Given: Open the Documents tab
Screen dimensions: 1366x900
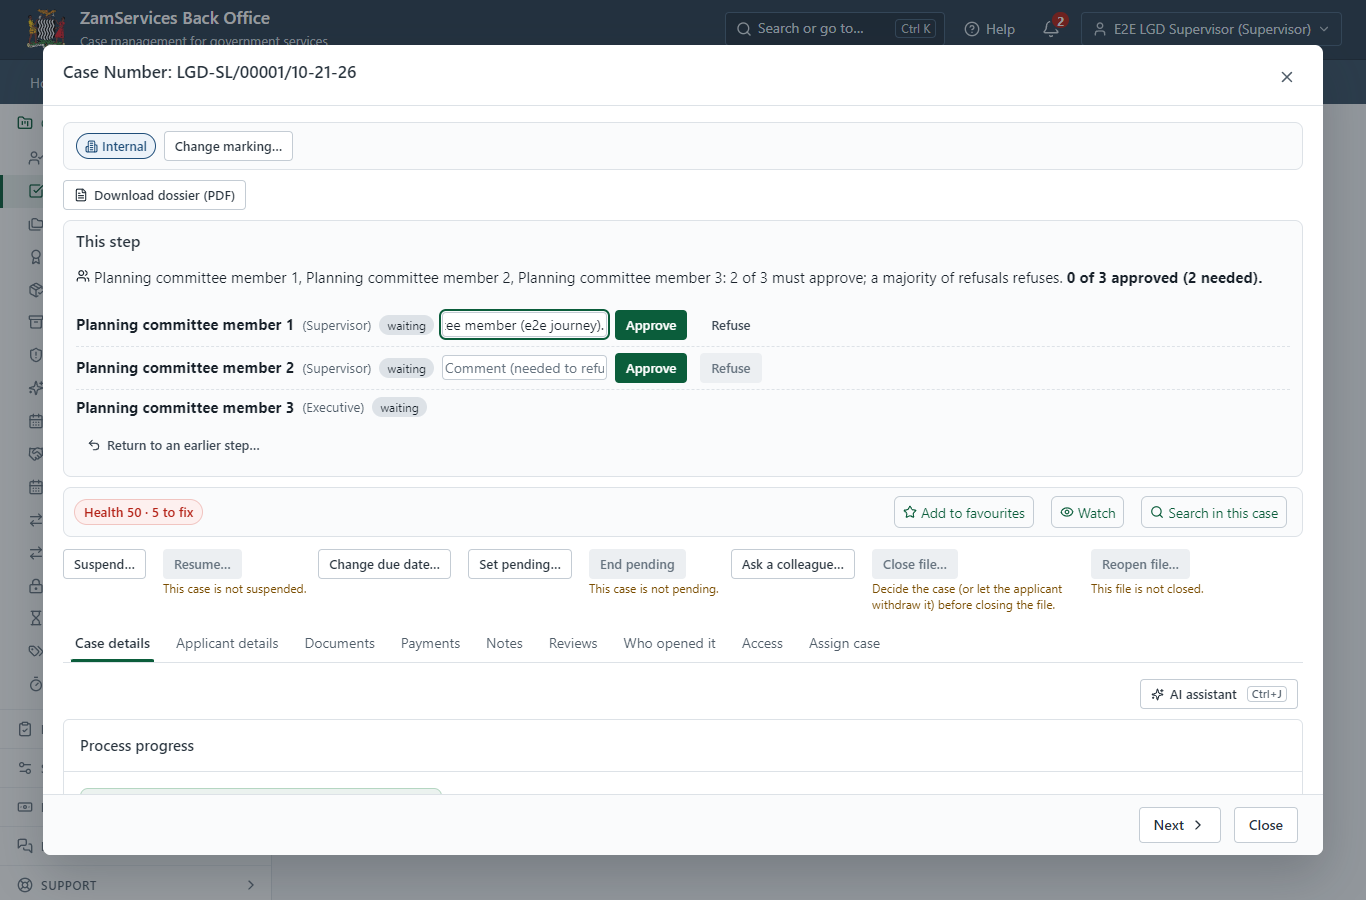Looking at the screenshot, I should coord(340,643).
